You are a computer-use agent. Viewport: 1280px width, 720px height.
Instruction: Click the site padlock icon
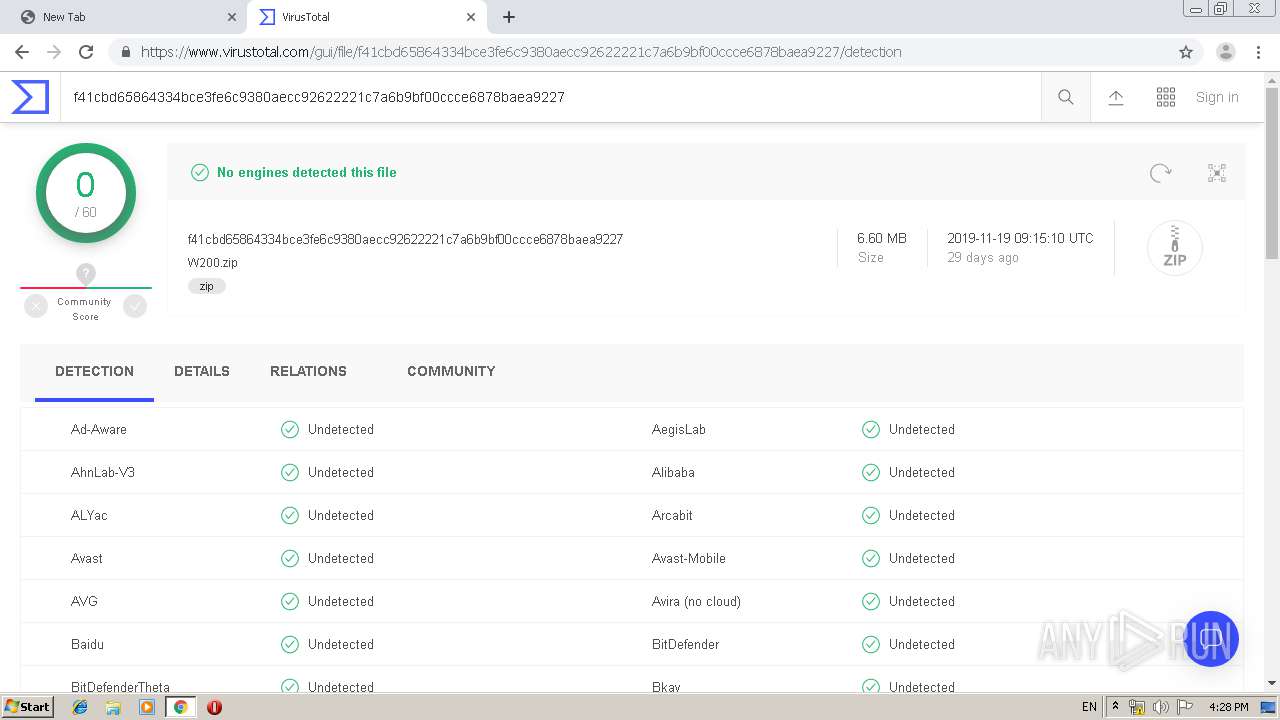(125, 52)
